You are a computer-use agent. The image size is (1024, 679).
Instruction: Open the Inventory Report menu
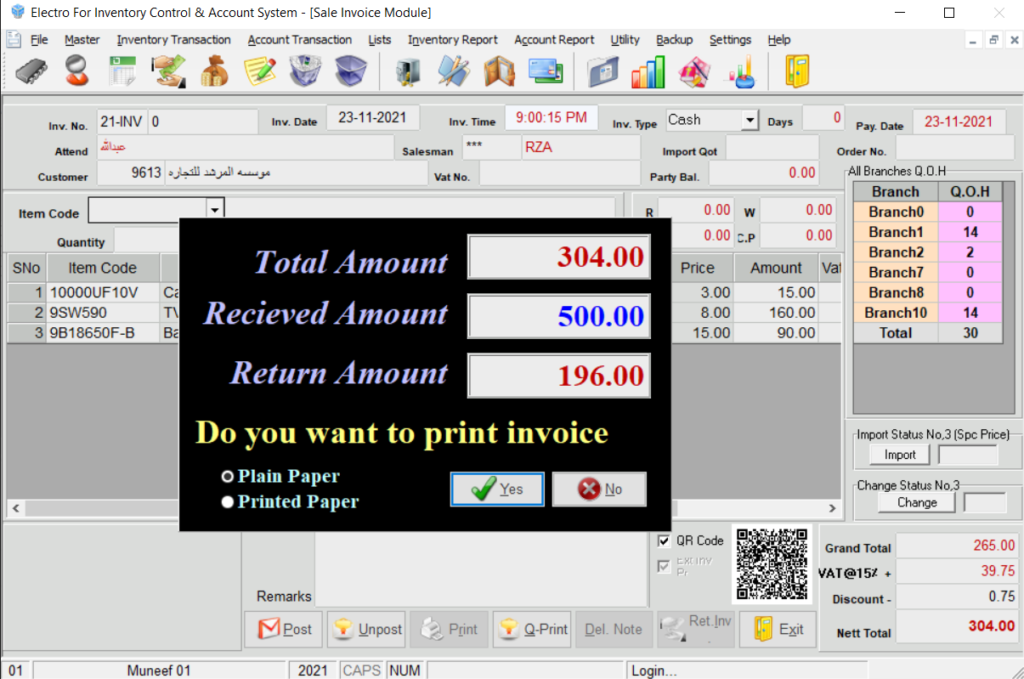click(x=452, y=40)
